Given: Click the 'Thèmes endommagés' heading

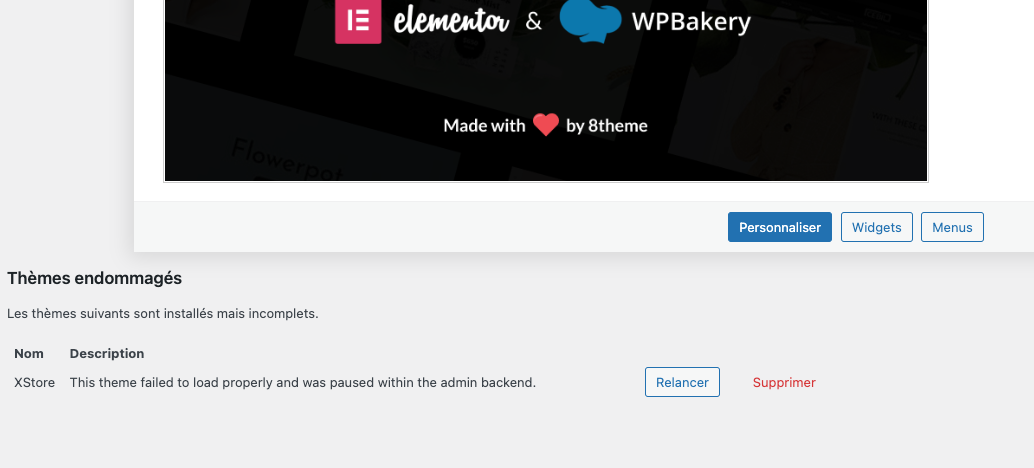Looking at the screenshot, I should pyautogui.click(x=94, y=278).
